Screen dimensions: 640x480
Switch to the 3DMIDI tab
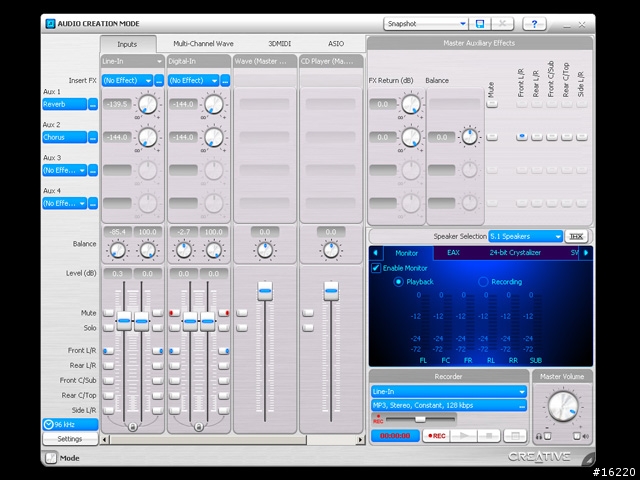(x=280, y=44)
